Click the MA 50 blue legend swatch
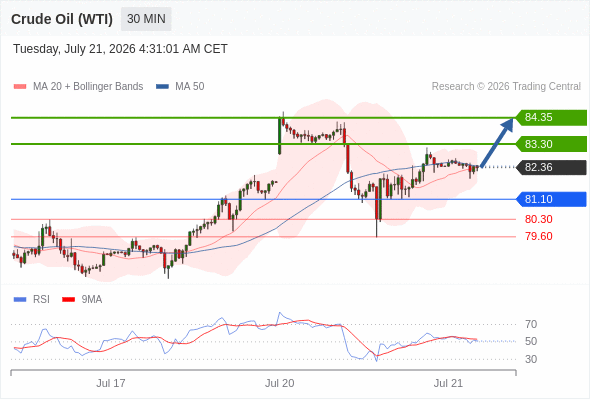 coord(162,87)
